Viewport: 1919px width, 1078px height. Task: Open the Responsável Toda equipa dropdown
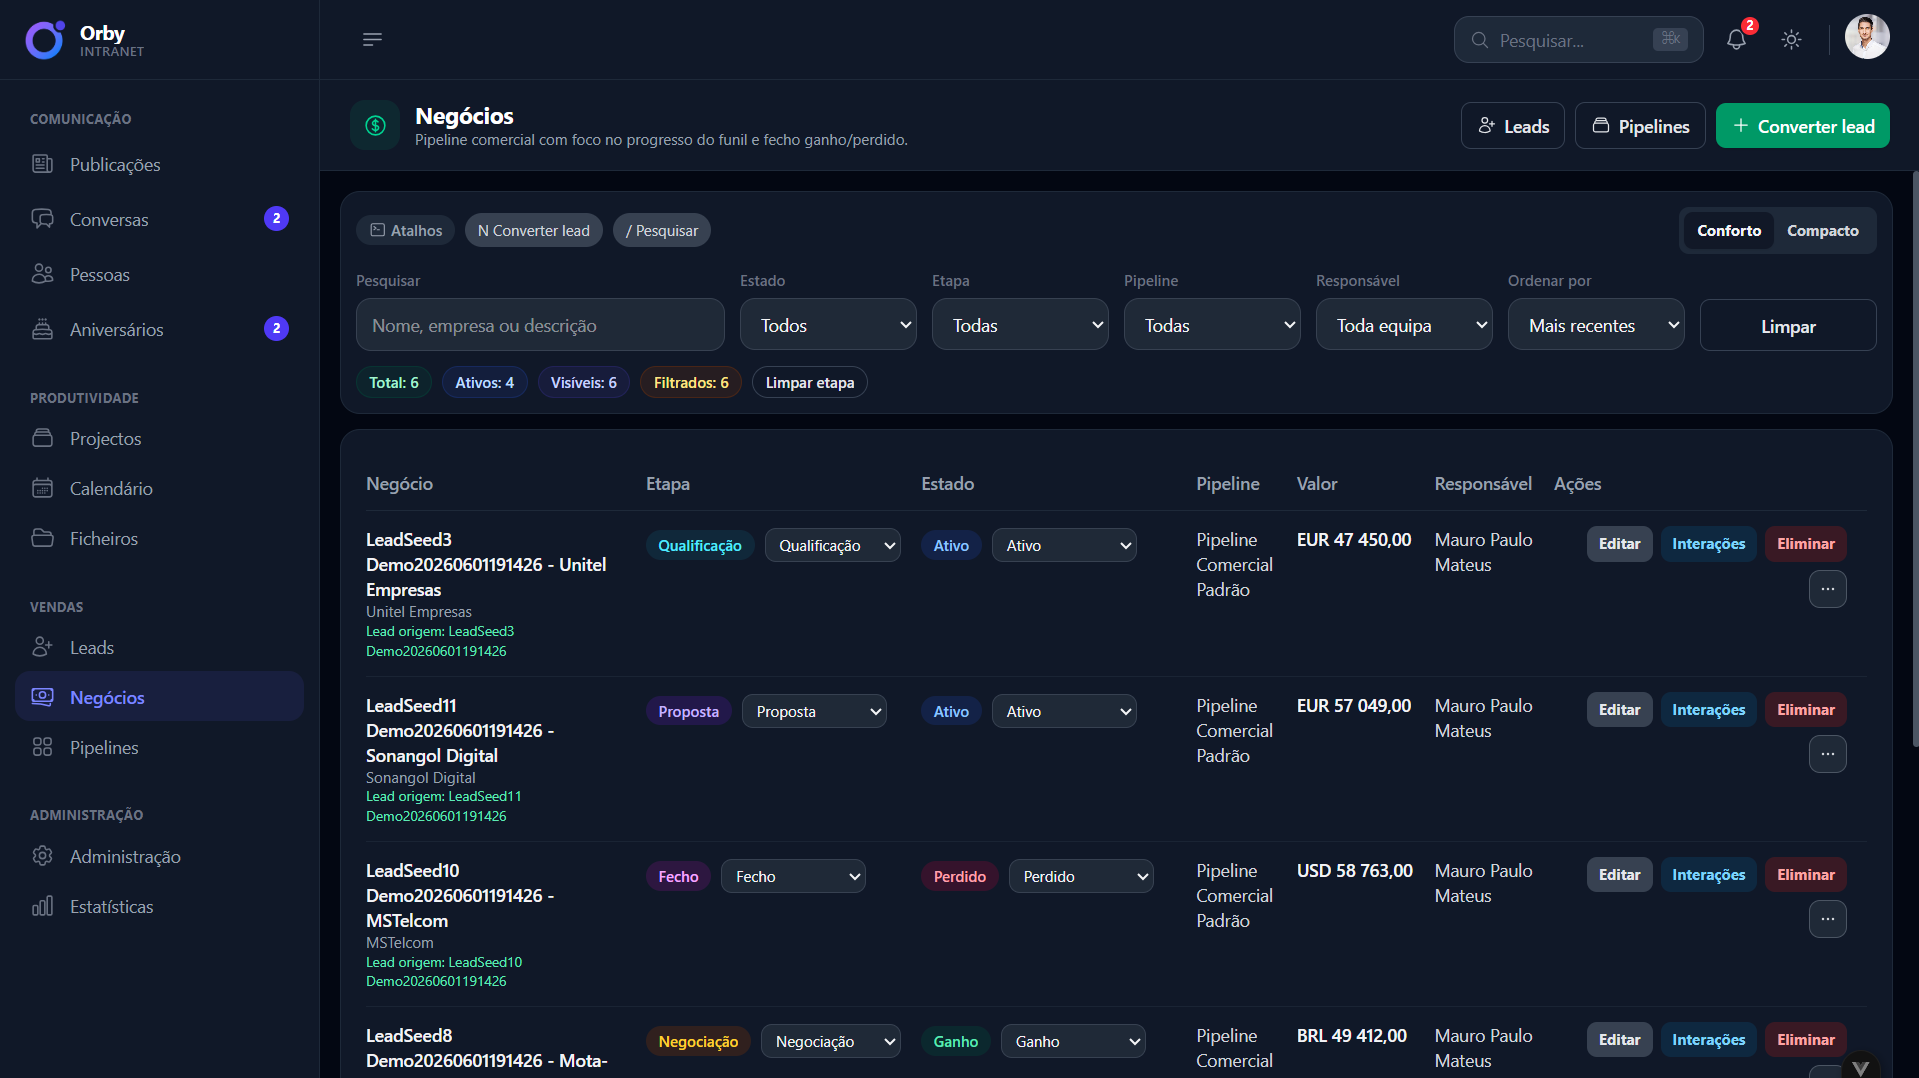click(1404, 325)
